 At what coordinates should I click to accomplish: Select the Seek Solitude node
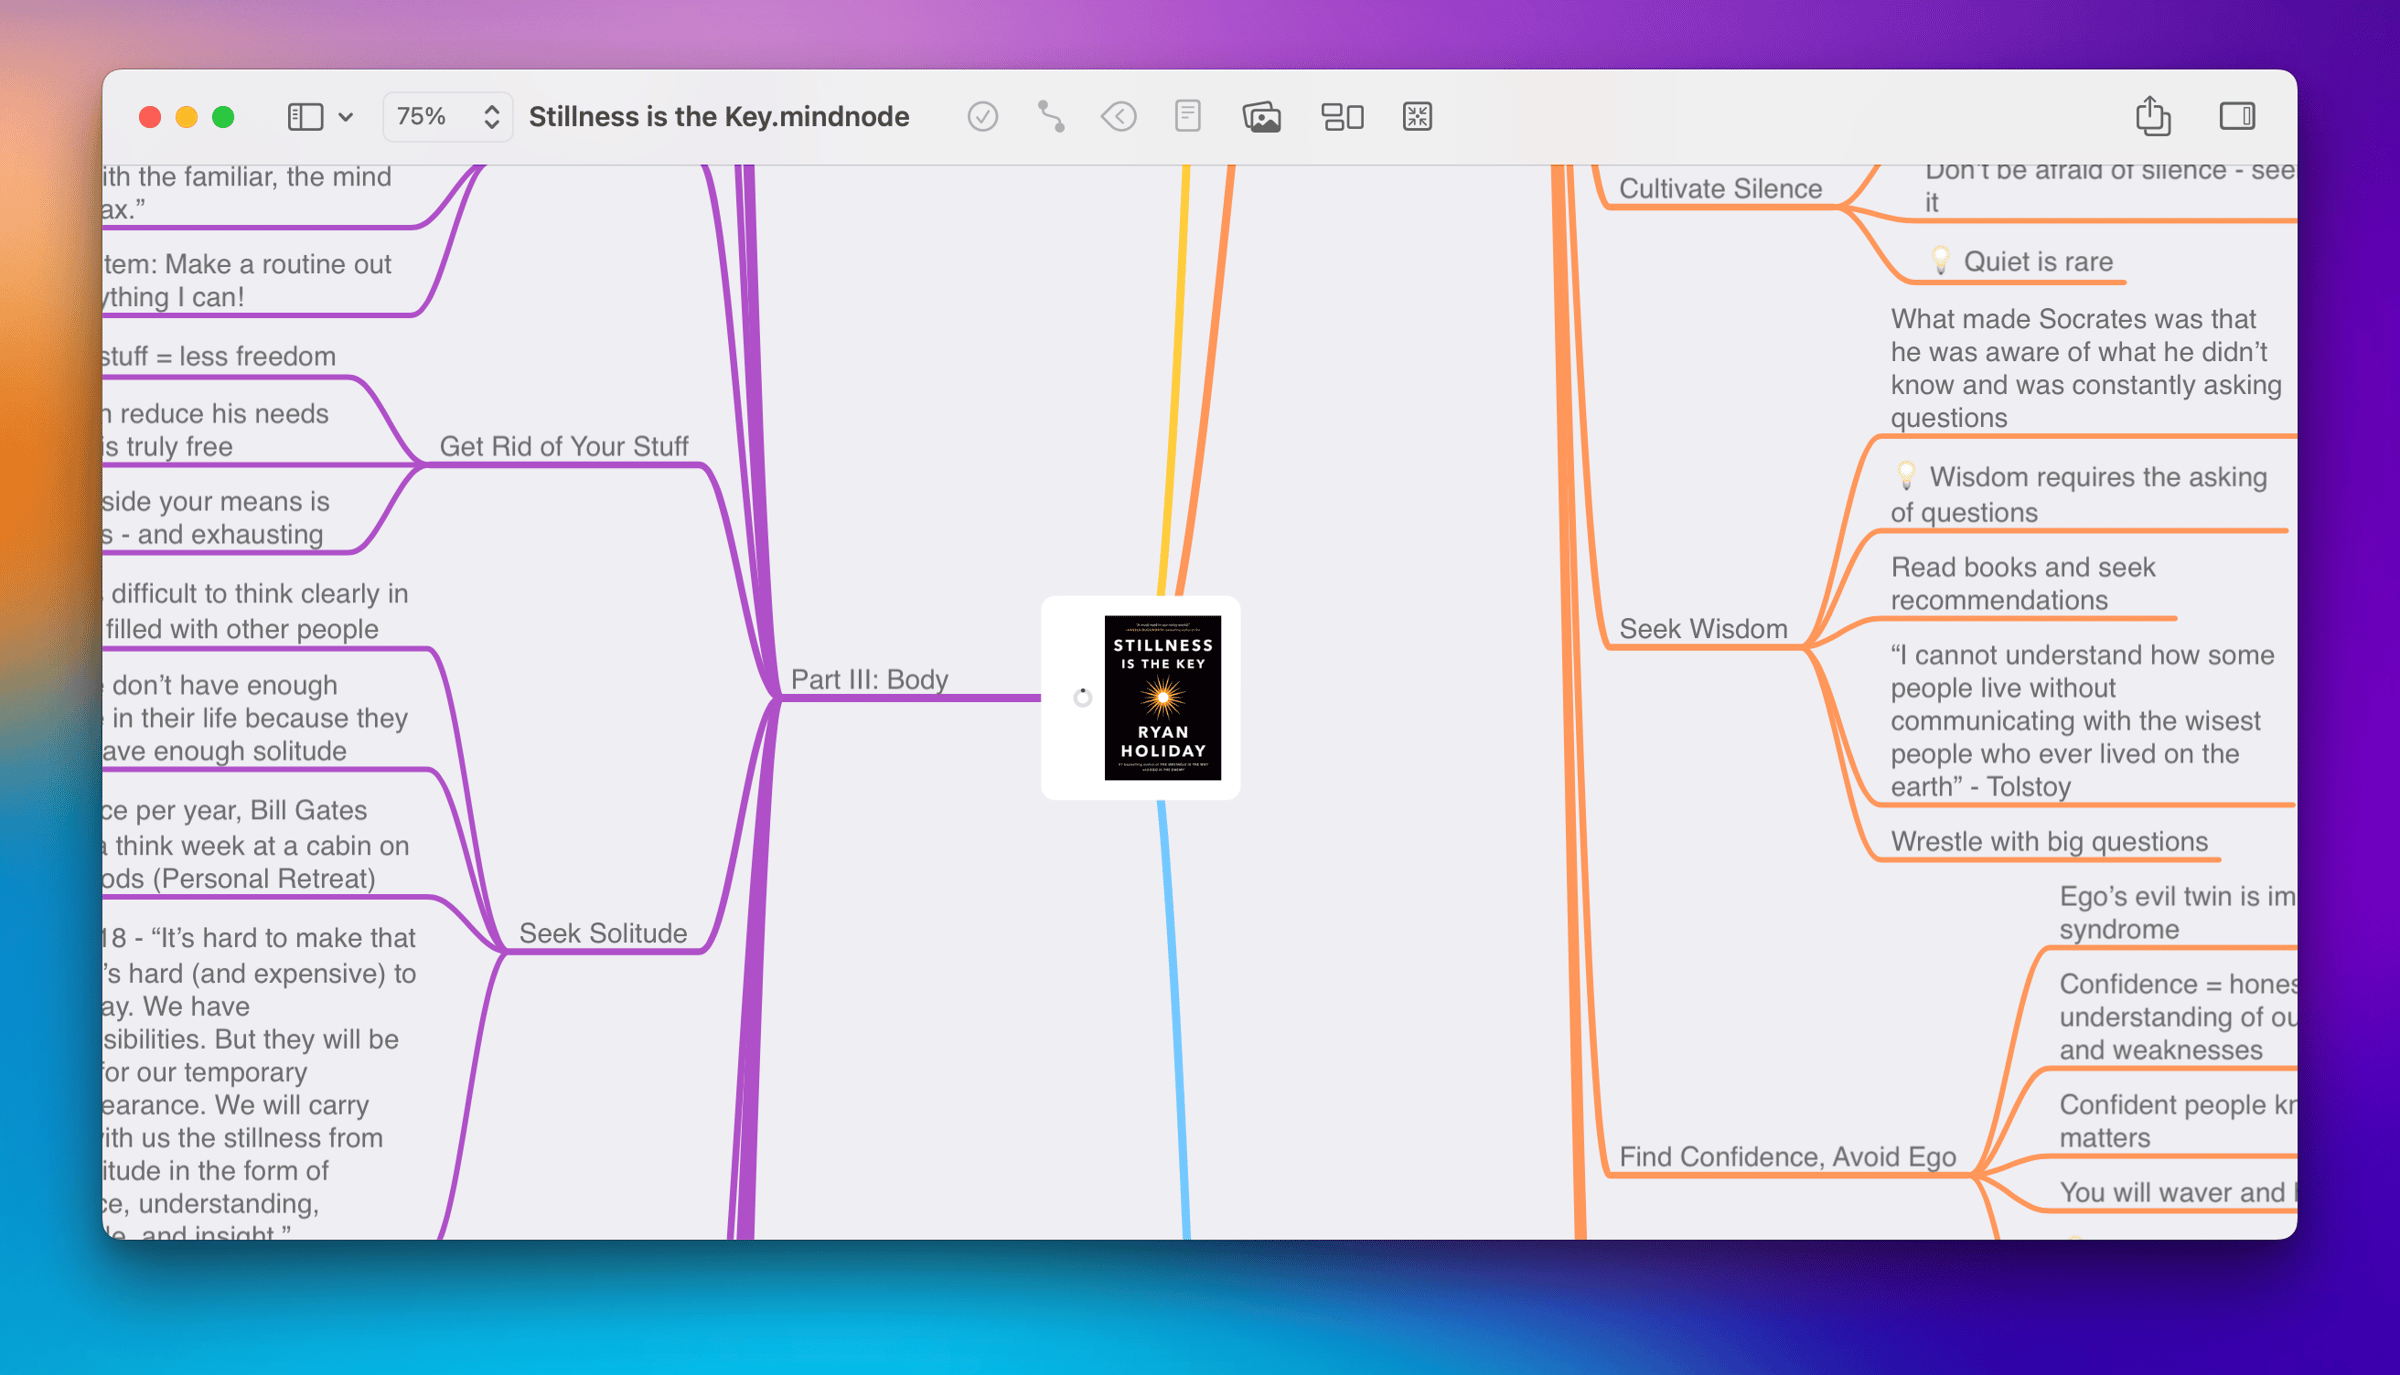click(603, 933)
